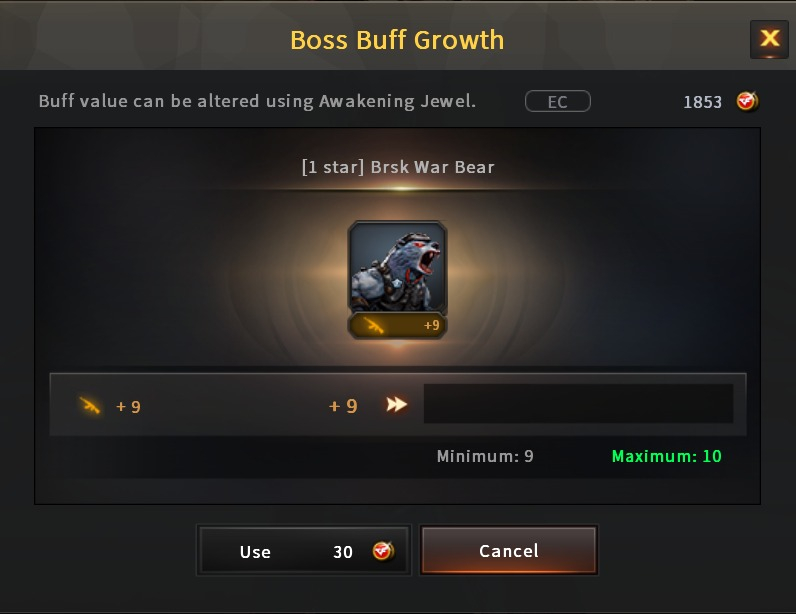Click the [1 star] Brsk War Bear title
The height and width of the screenshot is (614, 796).
point(397,167)
